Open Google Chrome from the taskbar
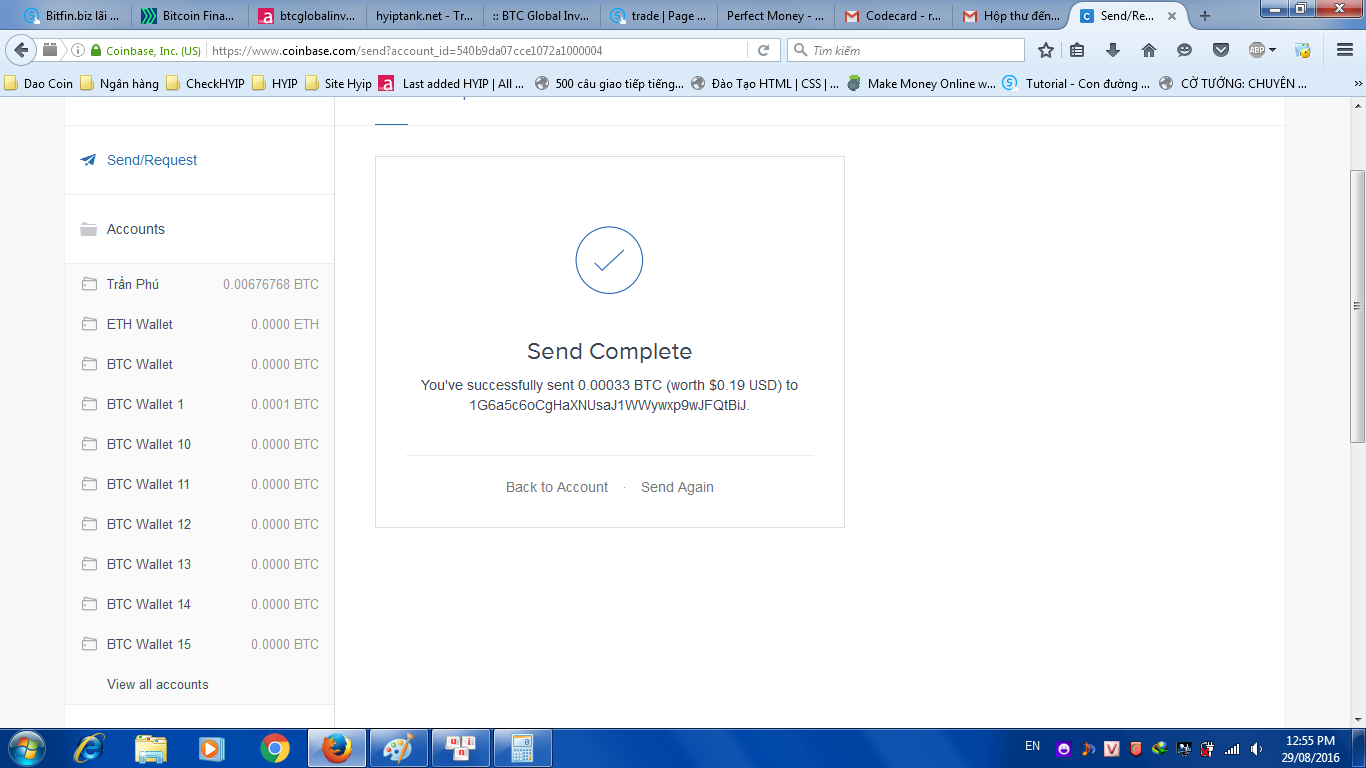Viewport: 1366px width, 768px height. click(274, 748)
